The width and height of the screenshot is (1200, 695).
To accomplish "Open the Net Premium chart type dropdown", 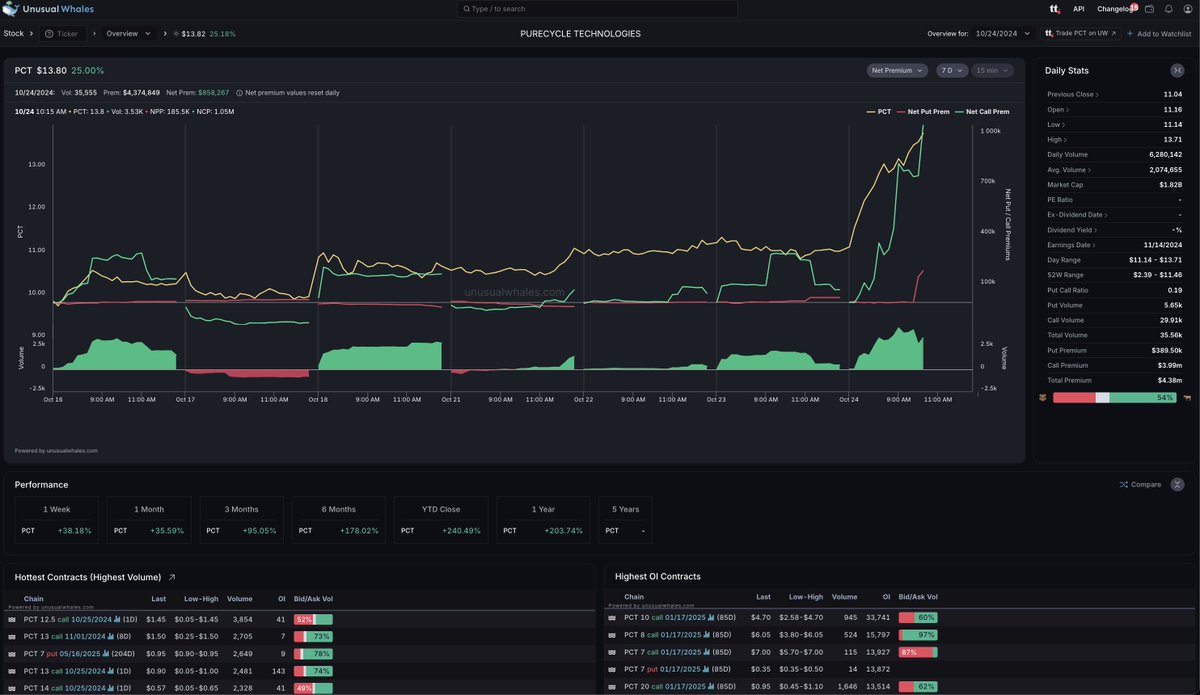I will (x=897, y=71).
